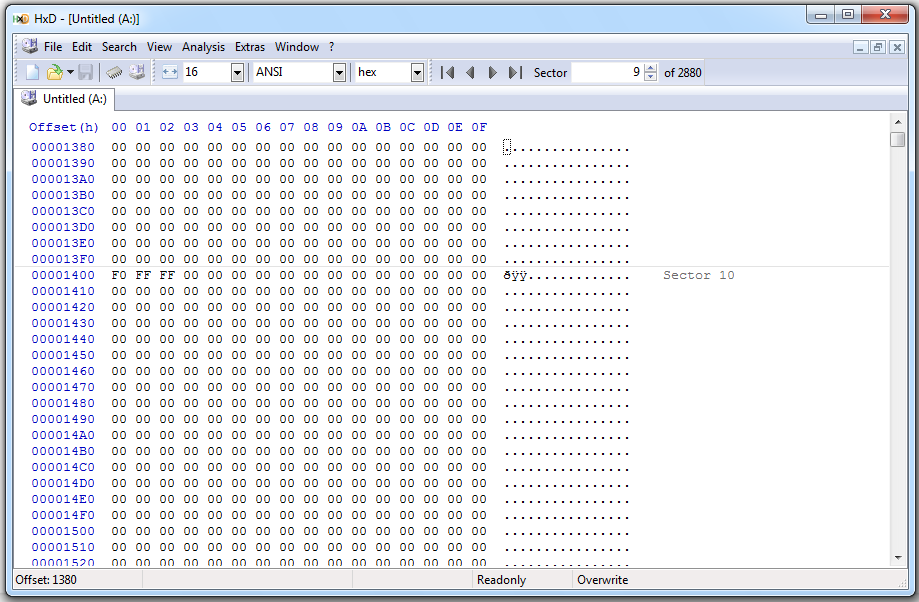This screenshot has height=602, width=919.
Task: Click the Sector number input field
Action: 607,72
